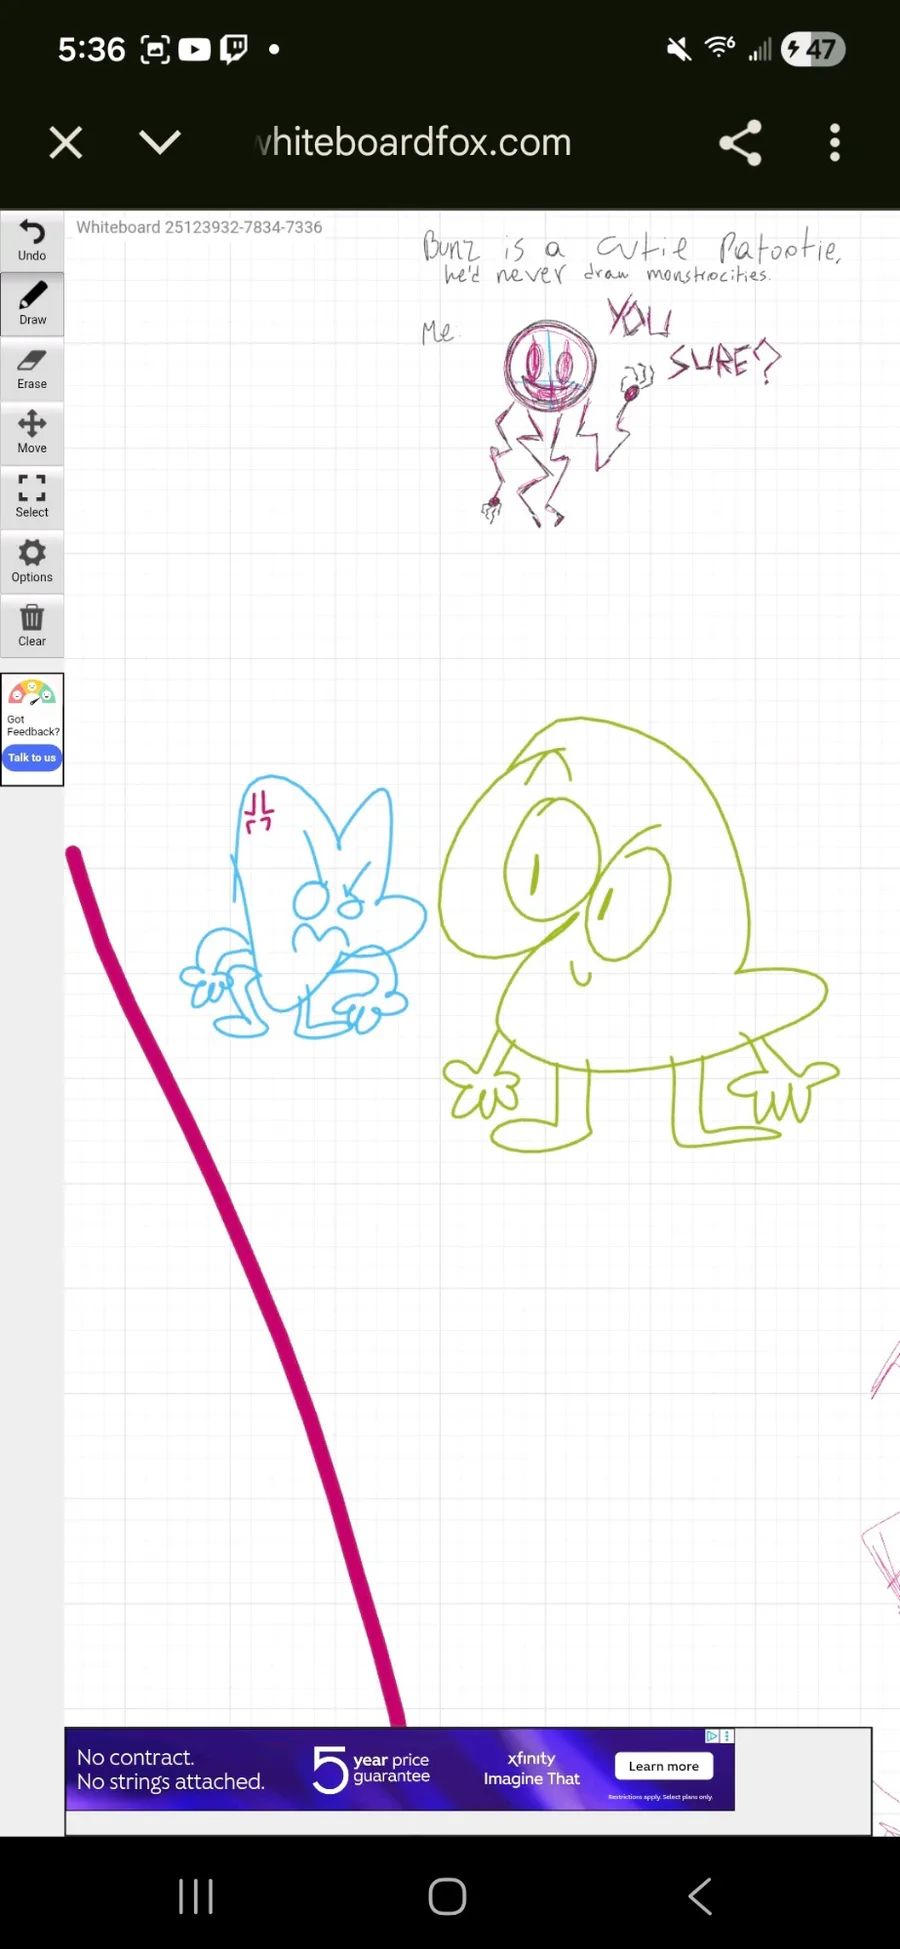900x1949 pixels.
Task: Tap the YouTube notification icon
Action: coord(195,49)
